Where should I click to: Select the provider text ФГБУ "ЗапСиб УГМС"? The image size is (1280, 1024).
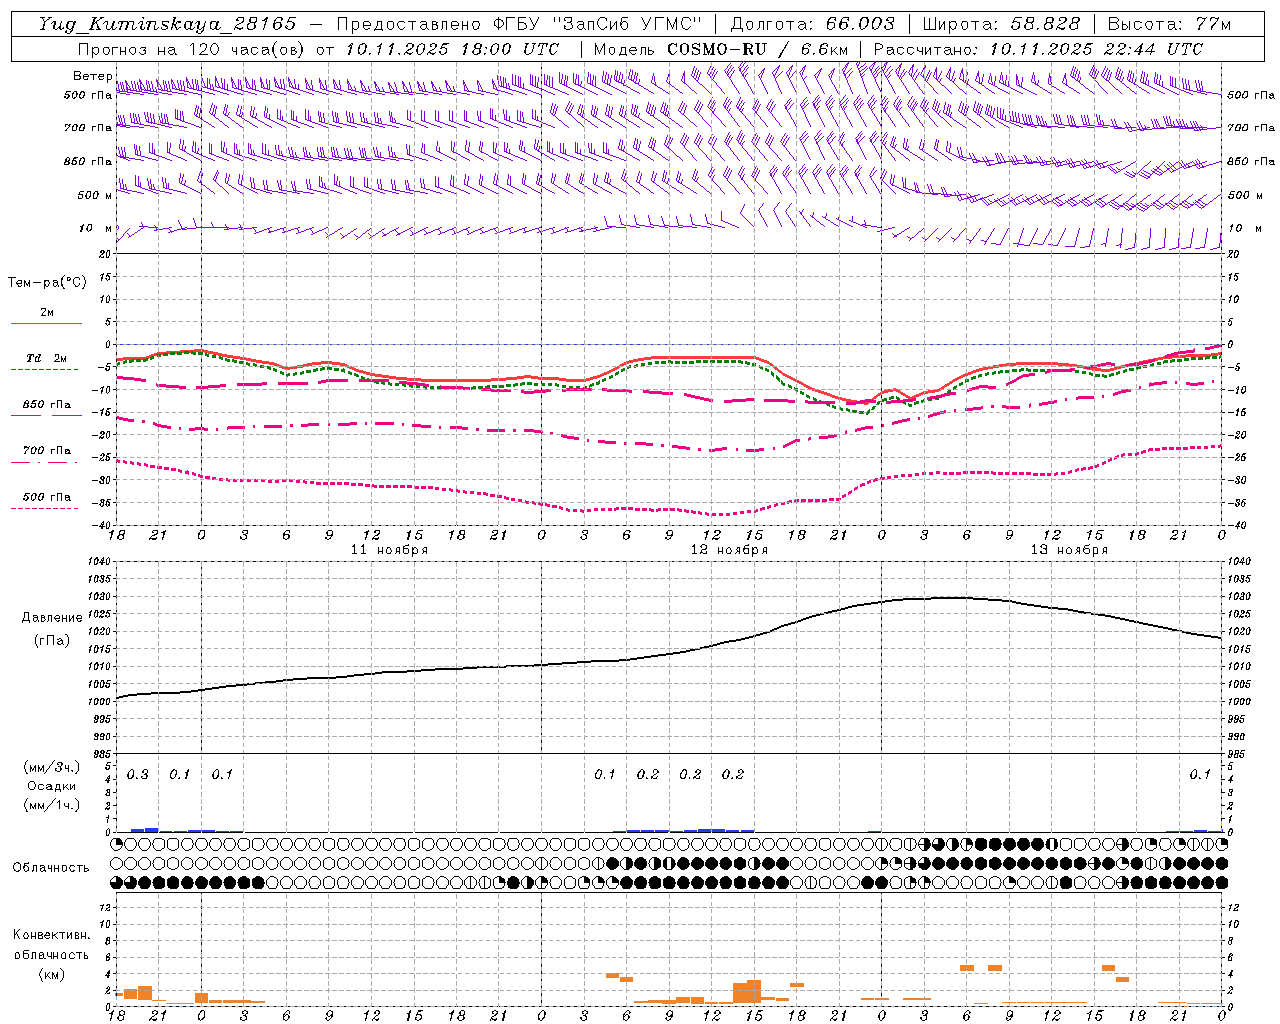point(597,24)
